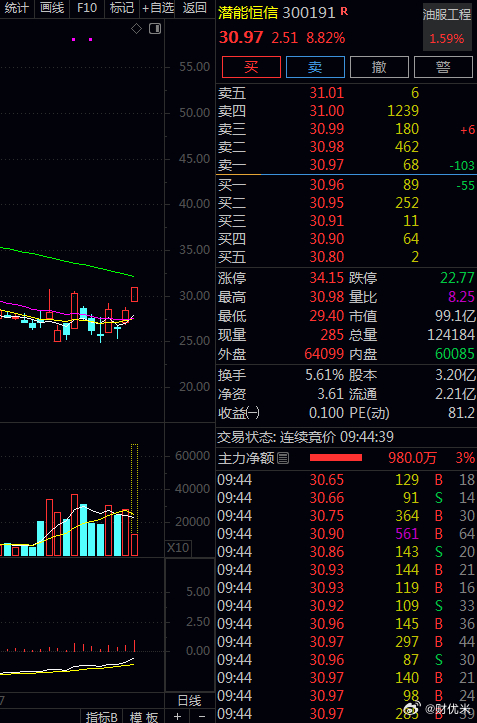Click the 跌停 value 22.77
The width and height of the screenshot is (477, 723).
[457, 278]
